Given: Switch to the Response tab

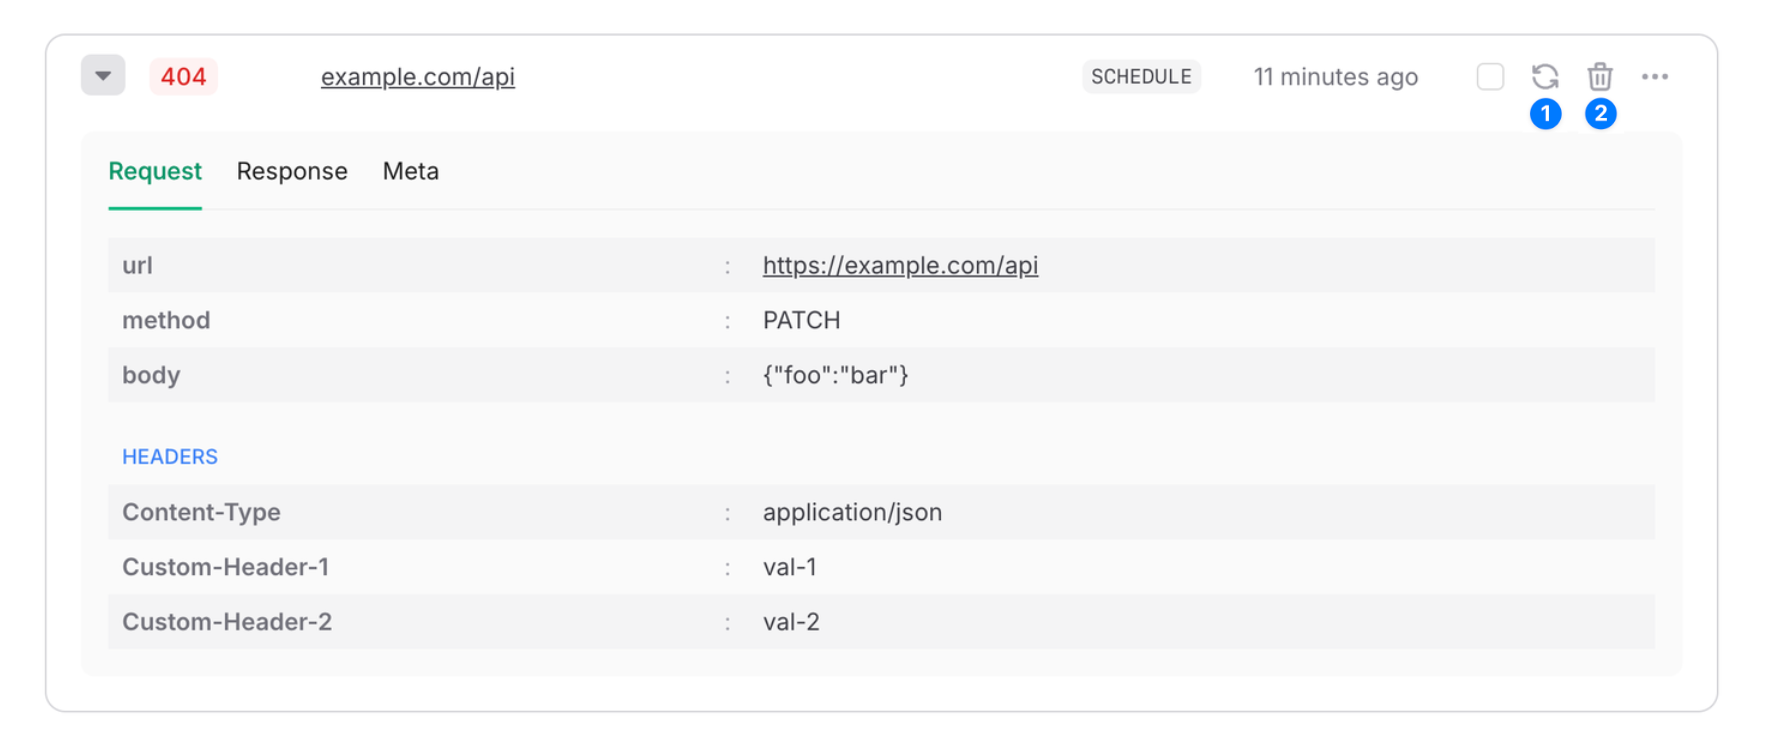Looking at the screenshot, I should [x=292, y=171].
